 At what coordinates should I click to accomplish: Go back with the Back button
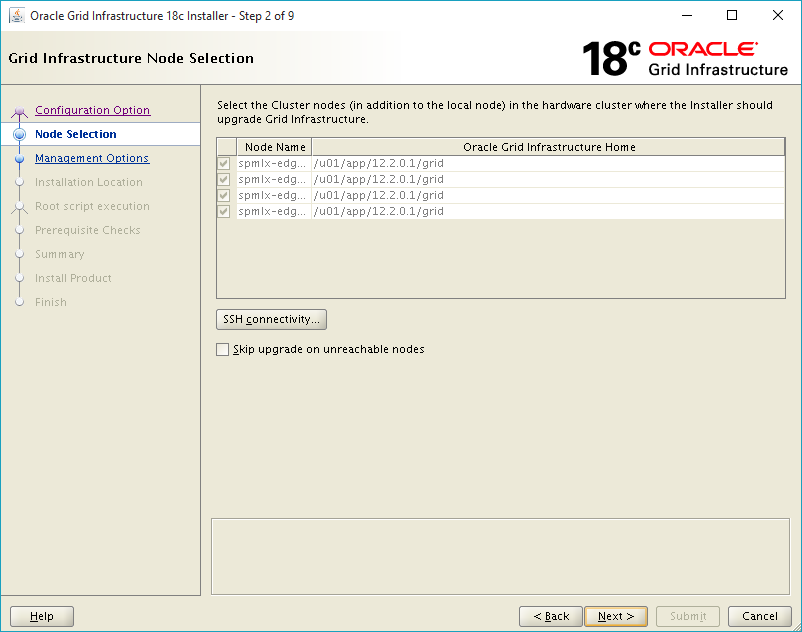coord(551,616)
